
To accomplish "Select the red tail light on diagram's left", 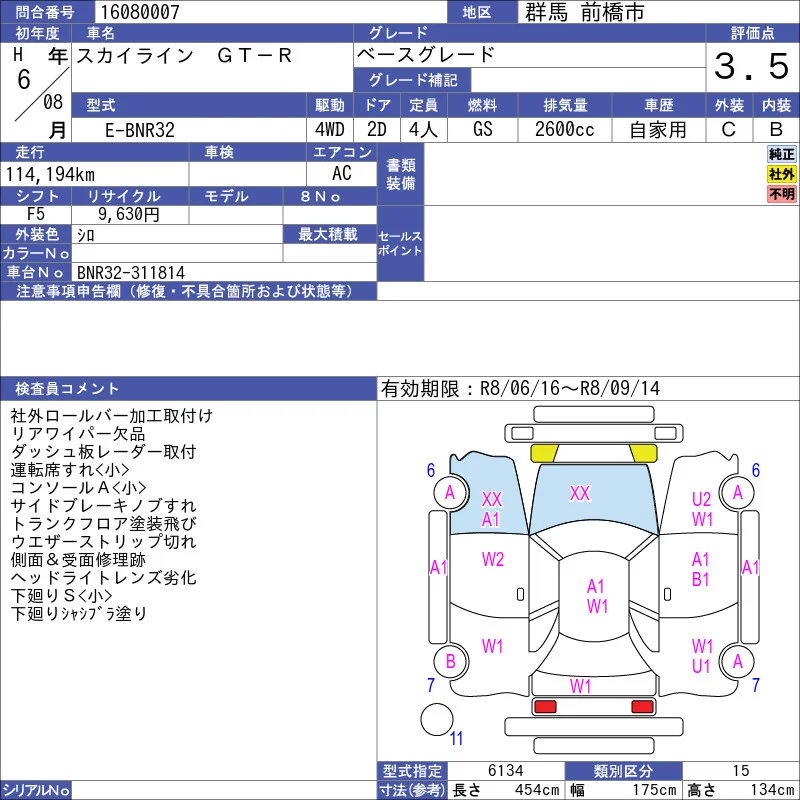I will (x=544, y=707).
